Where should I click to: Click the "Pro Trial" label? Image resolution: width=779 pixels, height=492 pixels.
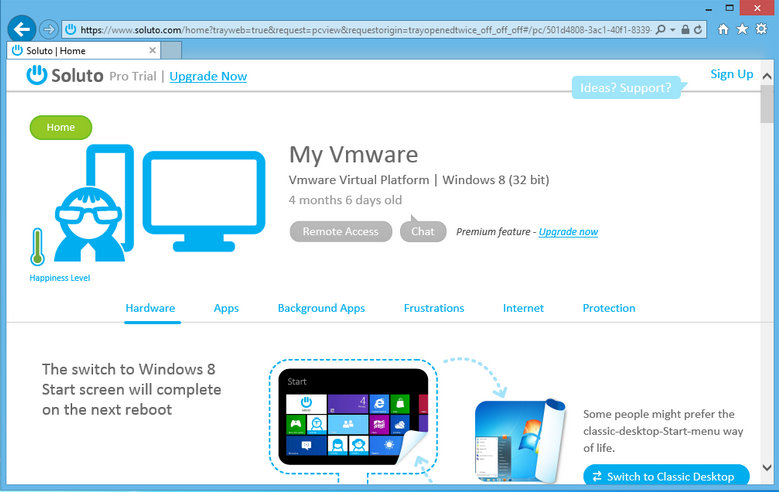[x=133, y=76]
